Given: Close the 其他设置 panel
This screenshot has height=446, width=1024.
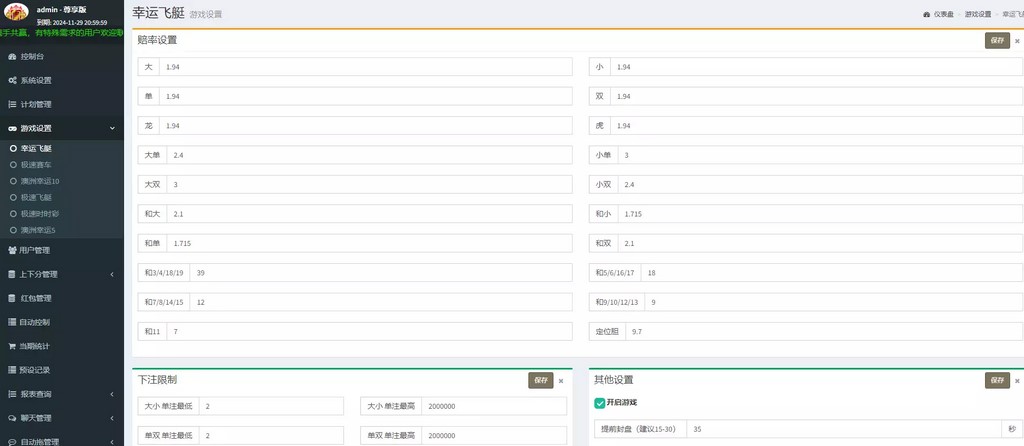Looking at the screenshot, I should coord(1017,381).
